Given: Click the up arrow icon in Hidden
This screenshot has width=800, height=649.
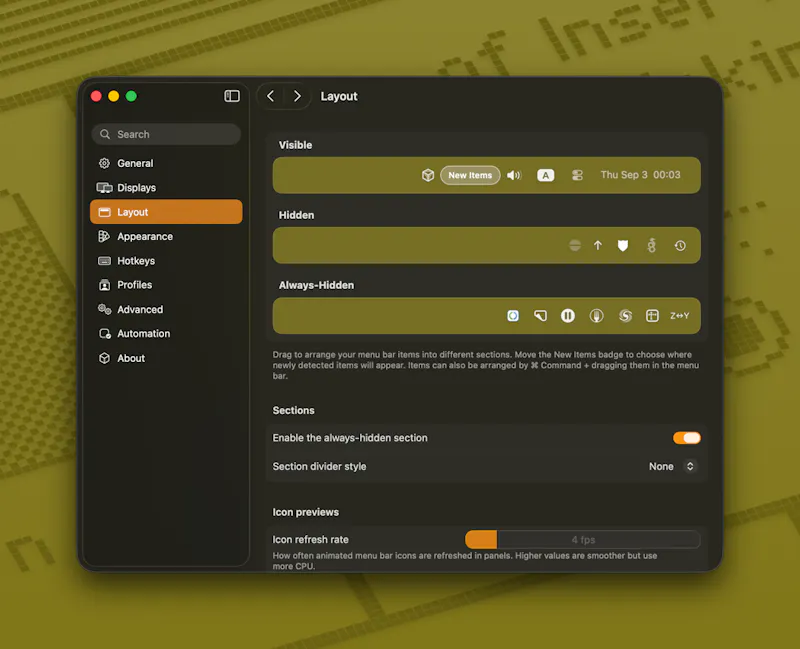Looking at the screenshot, I should click(x=598, y=245).
